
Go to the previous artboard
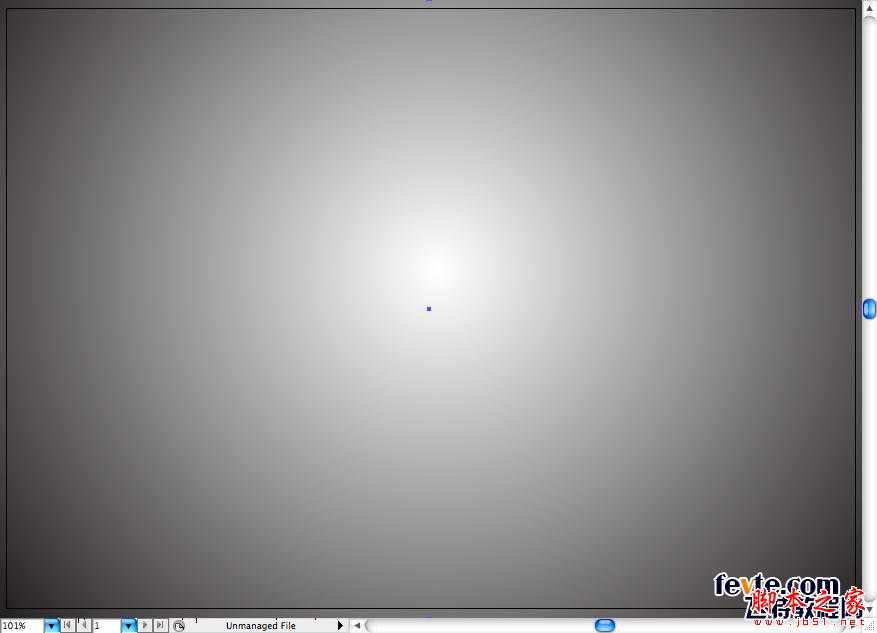[83, 625]
